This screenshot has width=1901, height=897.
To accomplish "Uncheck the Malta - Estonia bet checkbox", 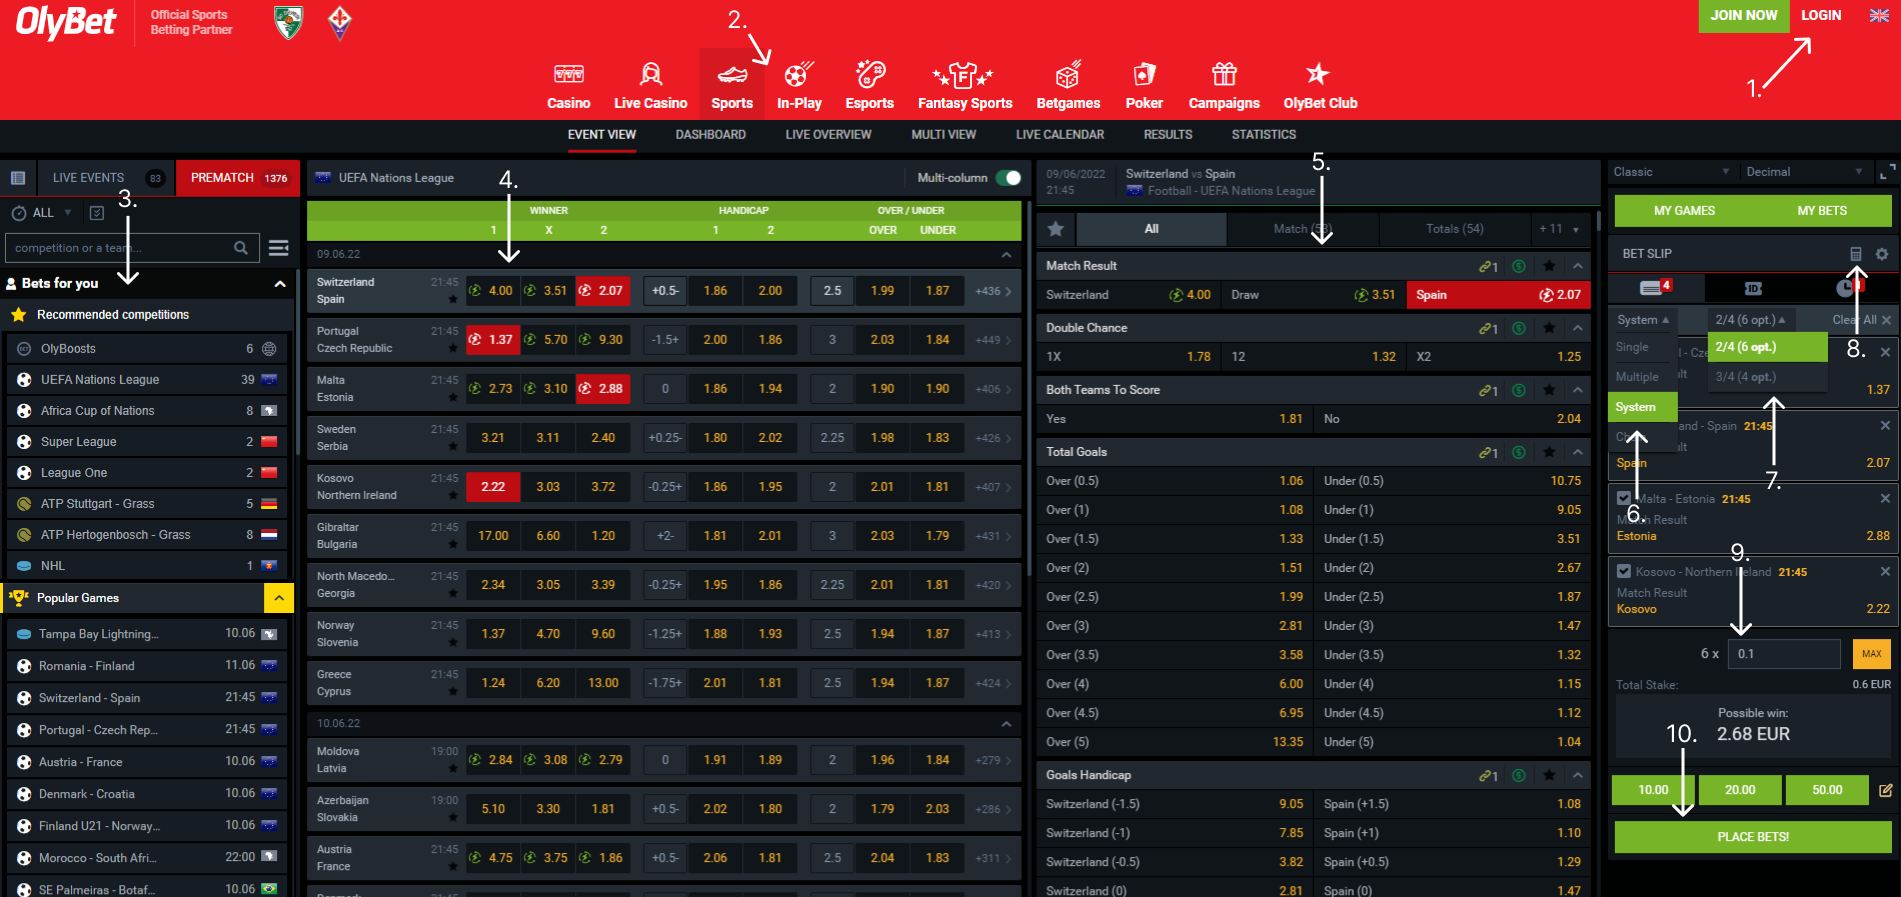I will (1624, 498).
